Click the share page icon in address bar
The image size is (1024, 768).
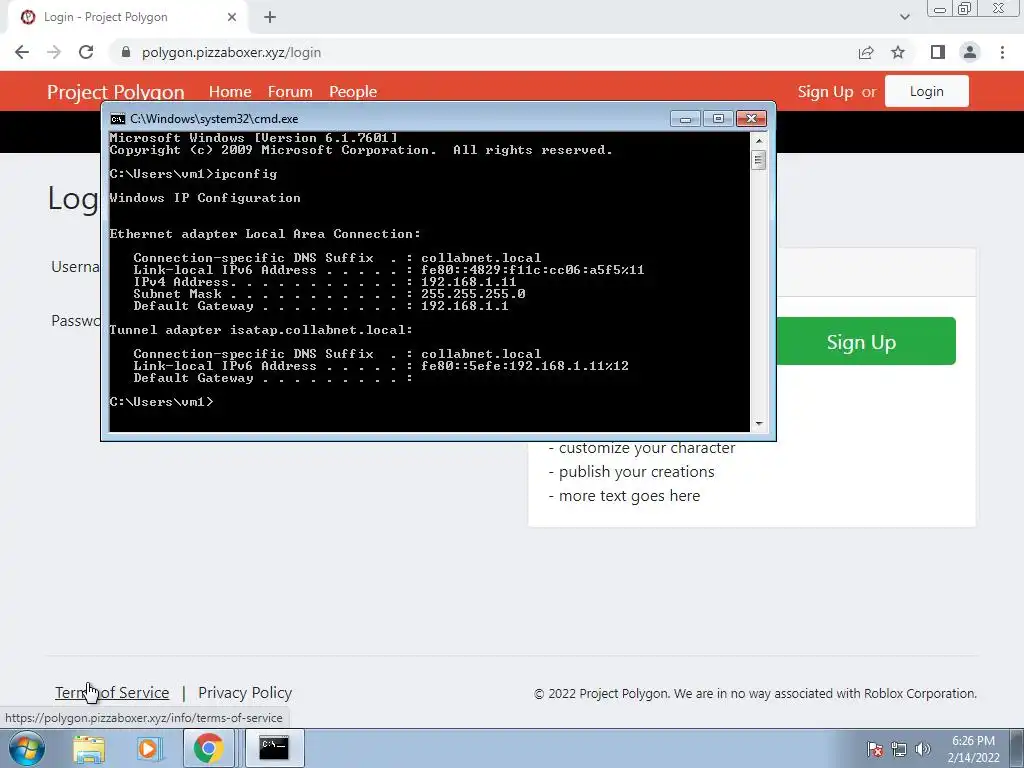pos(866,52)
